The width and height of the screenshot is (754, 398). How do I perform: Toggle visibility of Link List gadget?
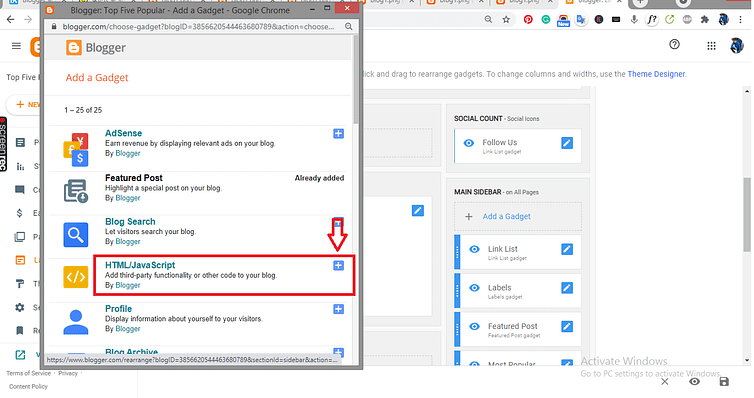point(474,249)
